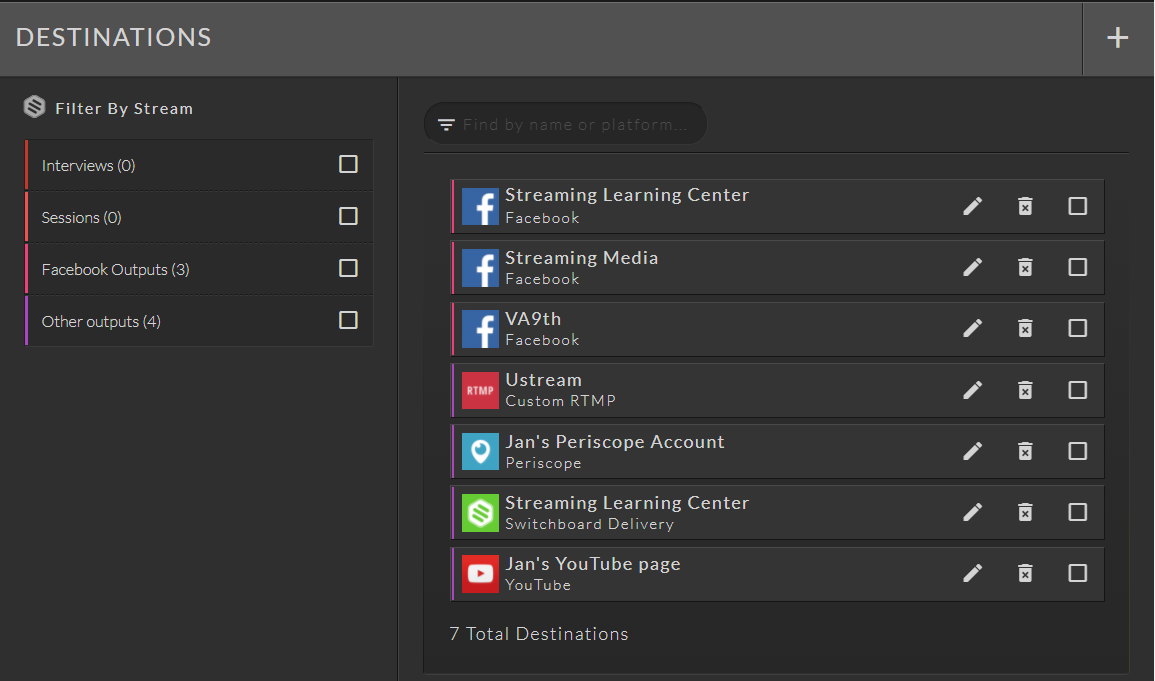Click the Ustream destination name
Viewport: 1155px width, 681px height.
(x=544, y=380)
